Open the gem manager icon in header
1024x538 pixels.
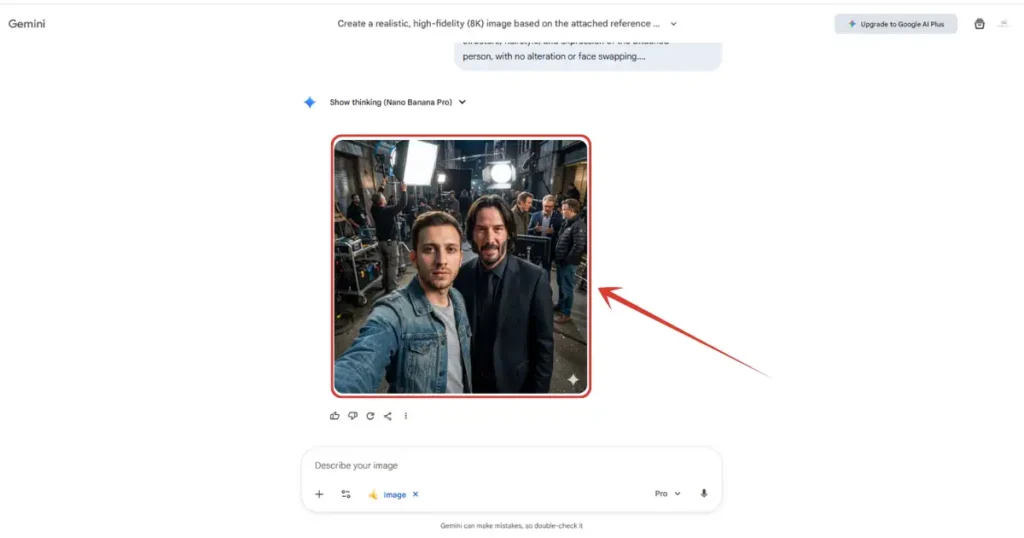(979, 24)
